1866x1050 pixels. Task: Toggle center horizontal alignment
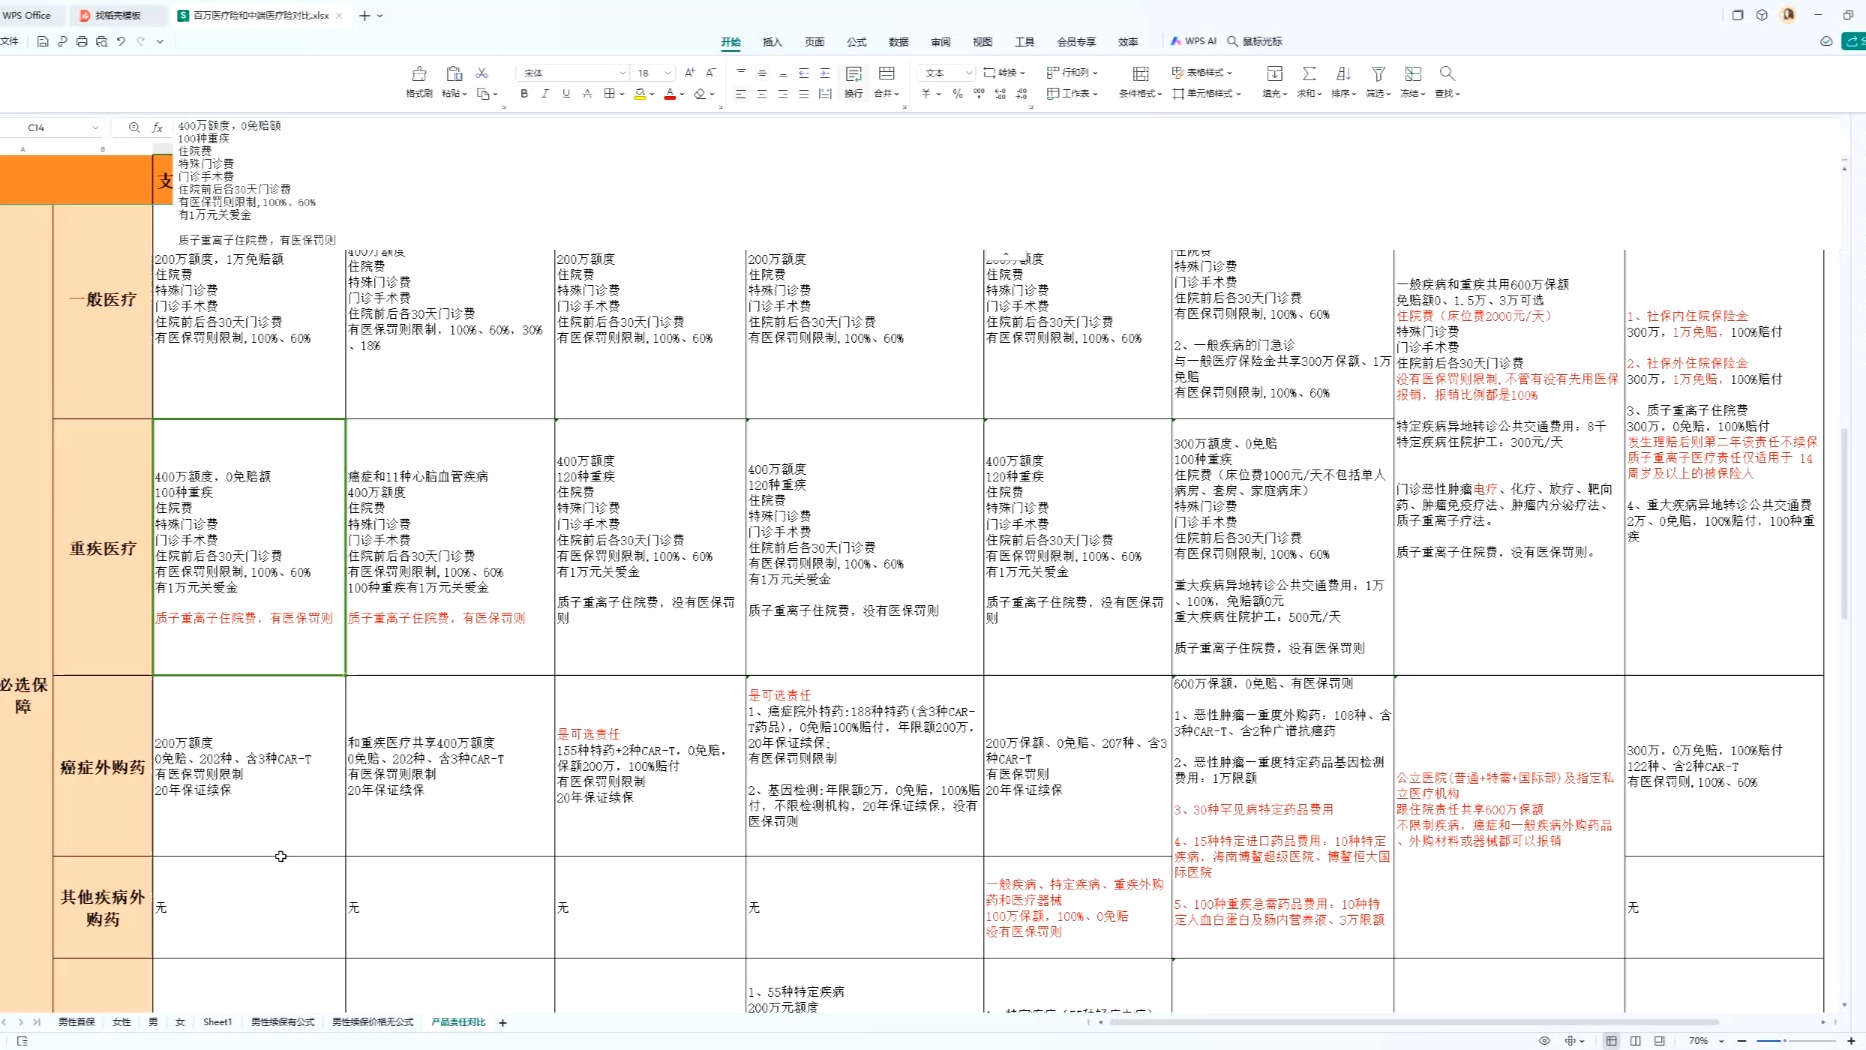pos(762,93)
